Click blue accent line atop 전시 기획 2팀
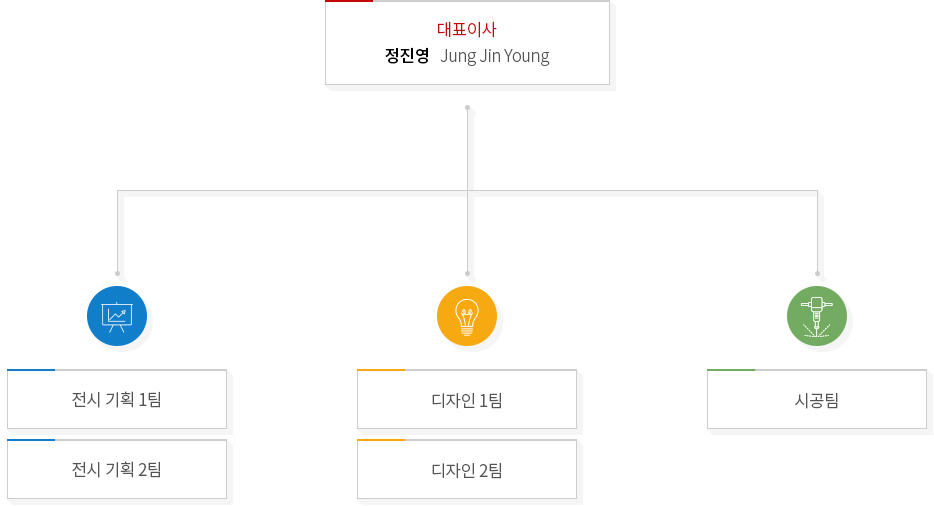Screen dimensions: 934x506 pyautogui.click(x=31, y=440)
